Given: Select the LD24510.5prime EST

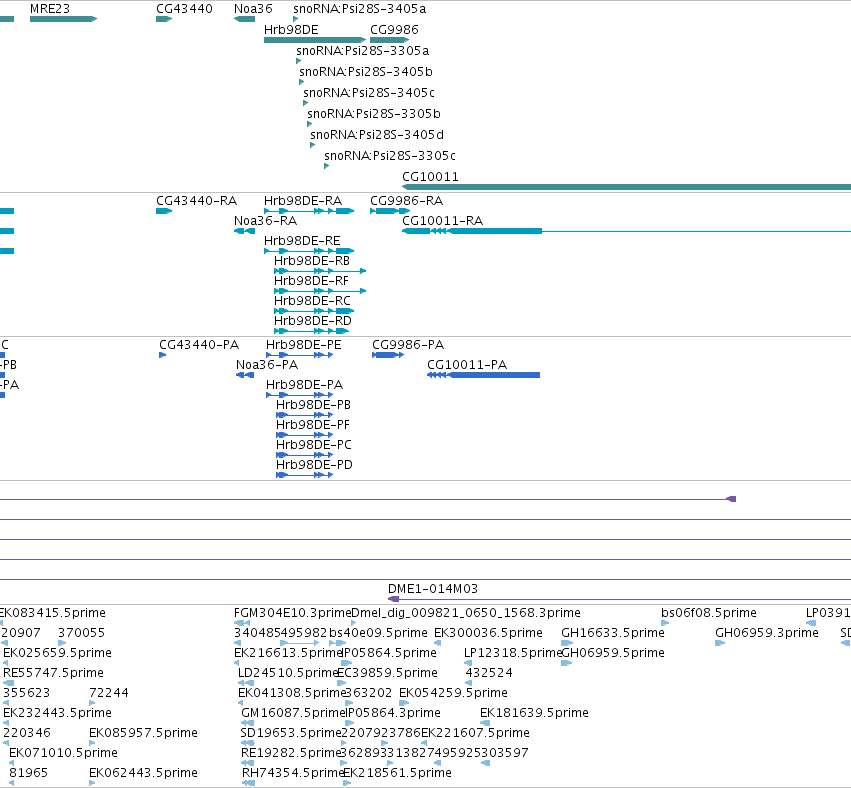Looking at the screenshot, I should click(x=246, y=683).
